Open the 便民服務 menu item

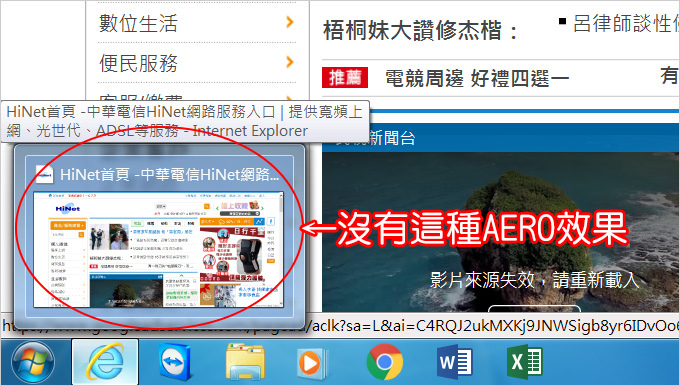click(x=138, y=63)
